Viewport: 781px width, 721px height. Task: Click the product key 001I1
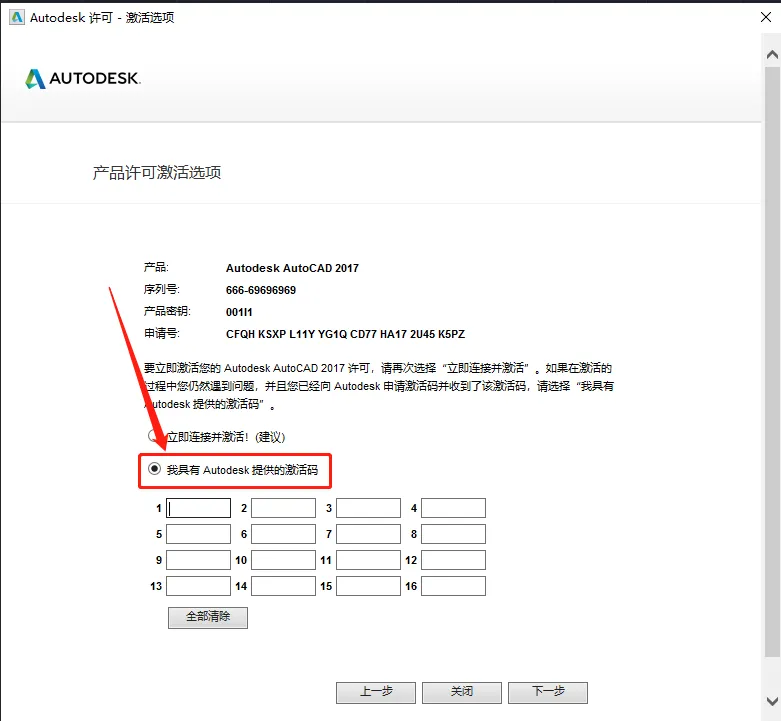click(239, 312)
